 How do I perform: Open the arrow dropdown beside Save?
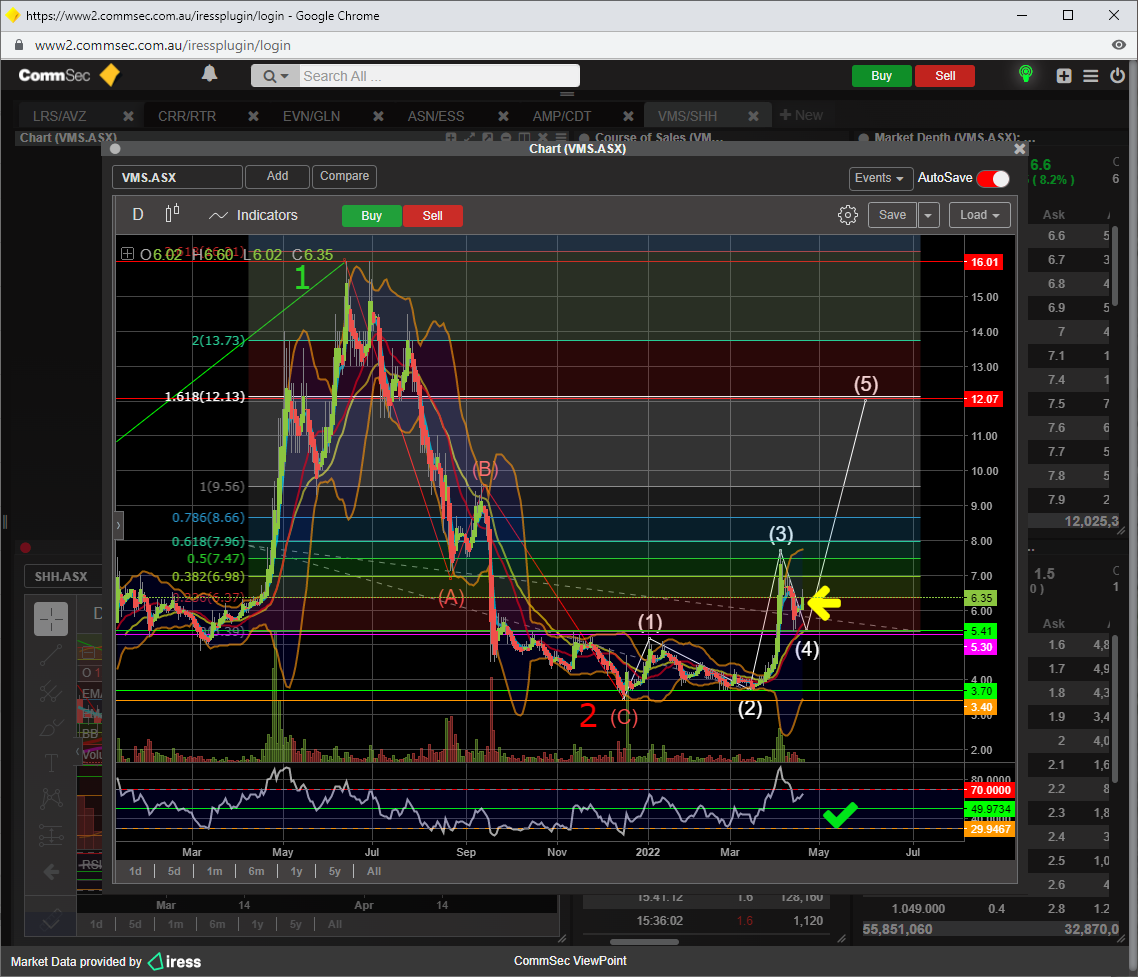coord(929,215)
